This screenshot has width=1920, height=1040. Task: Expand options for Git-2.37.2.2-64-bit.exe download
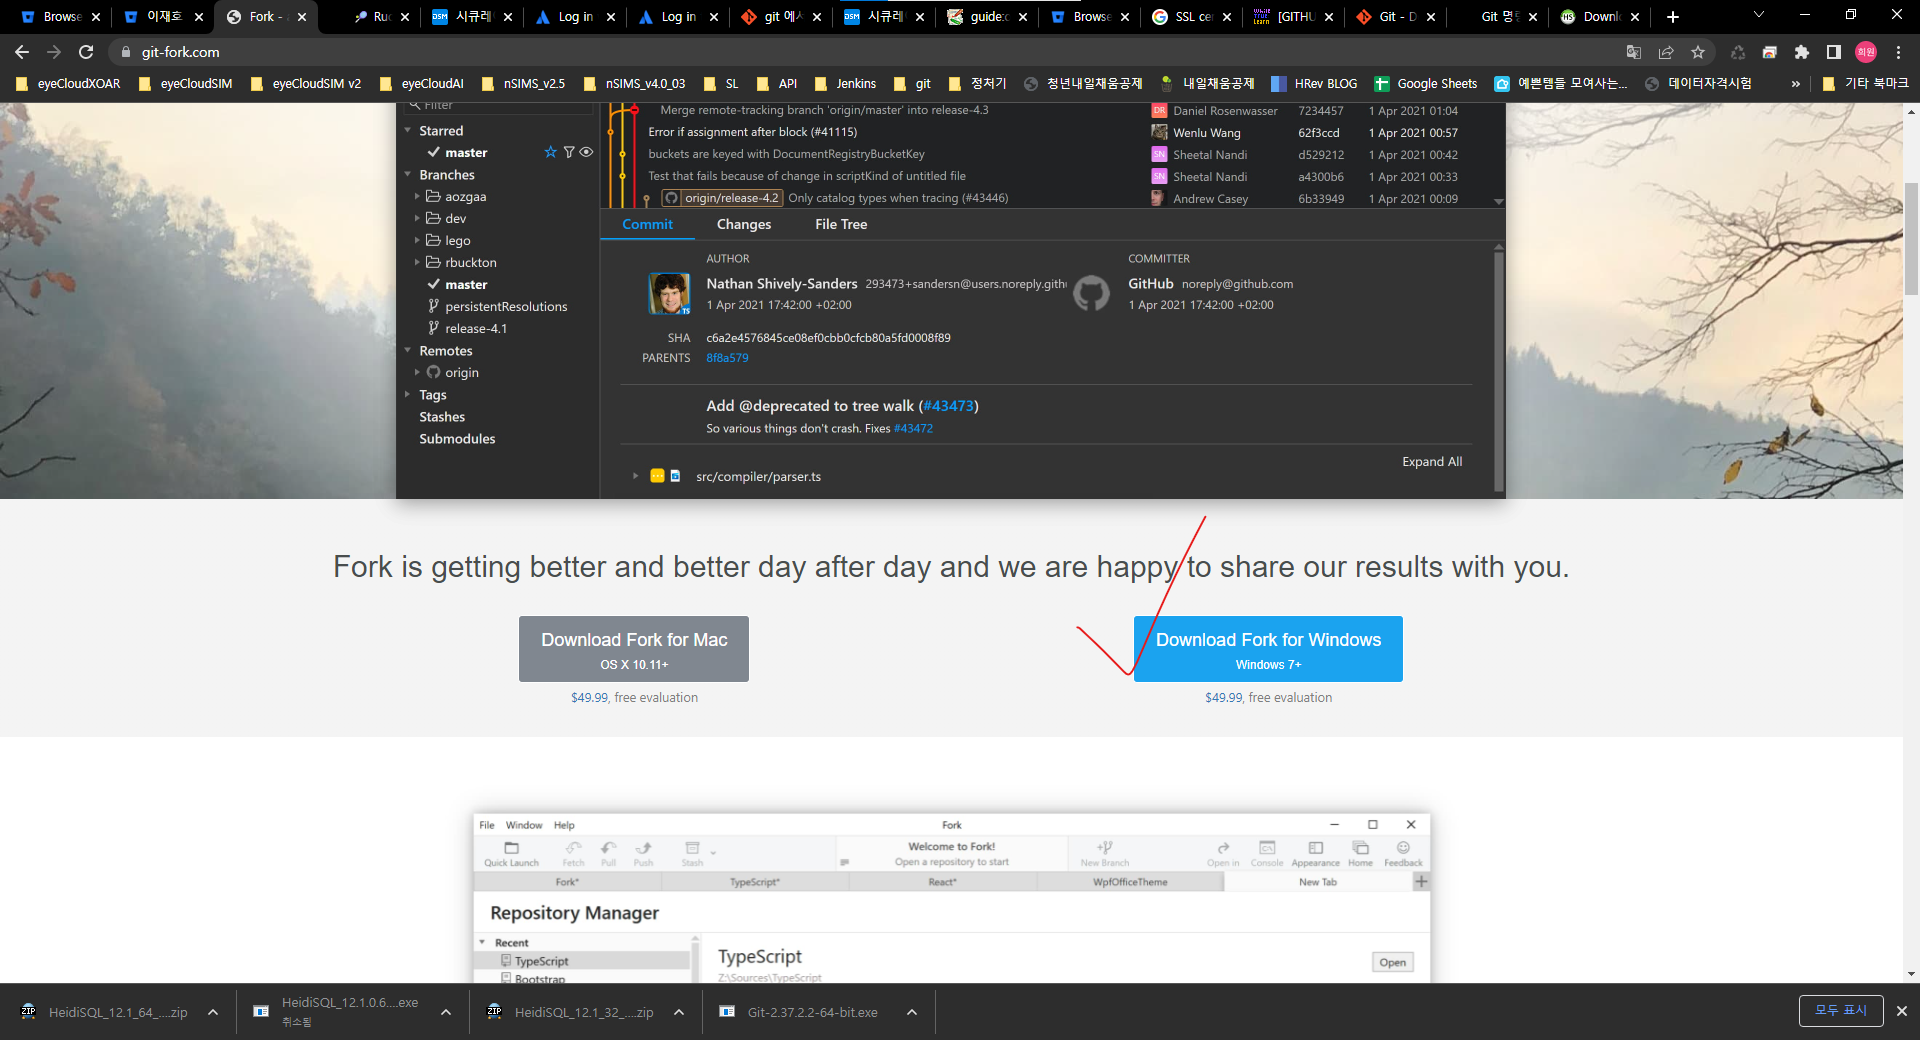pos(912,1012)
